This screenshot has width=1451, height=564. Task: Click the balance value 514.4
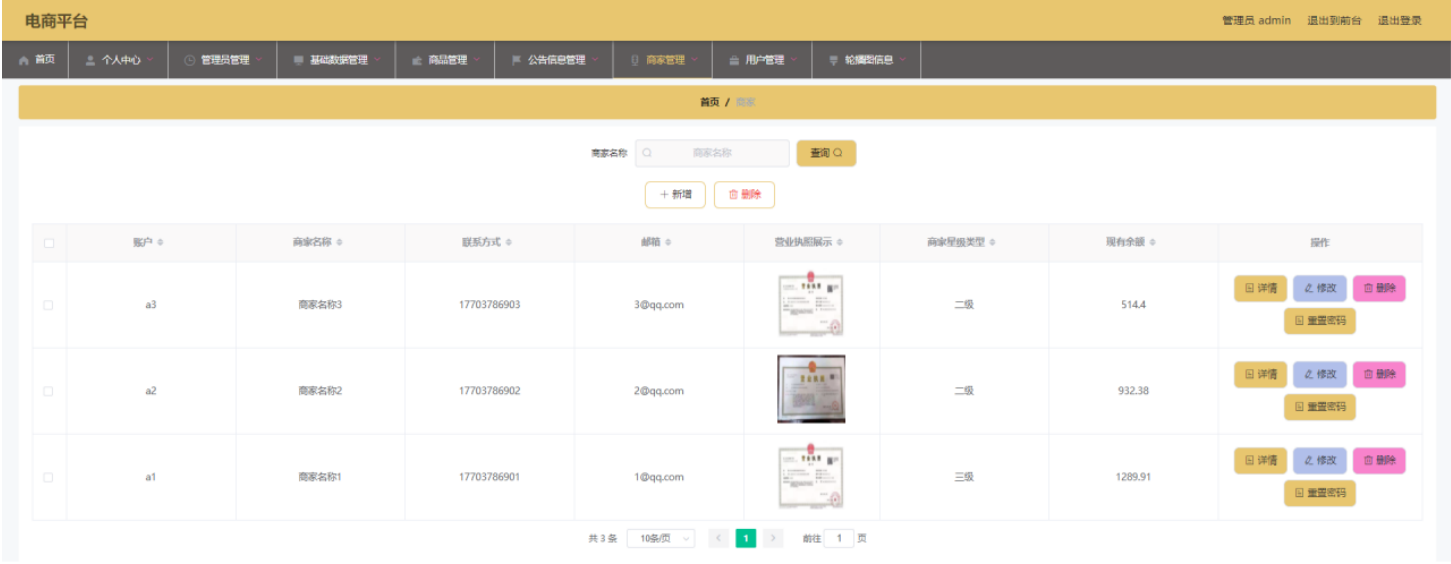click(x=1133, y=305)
